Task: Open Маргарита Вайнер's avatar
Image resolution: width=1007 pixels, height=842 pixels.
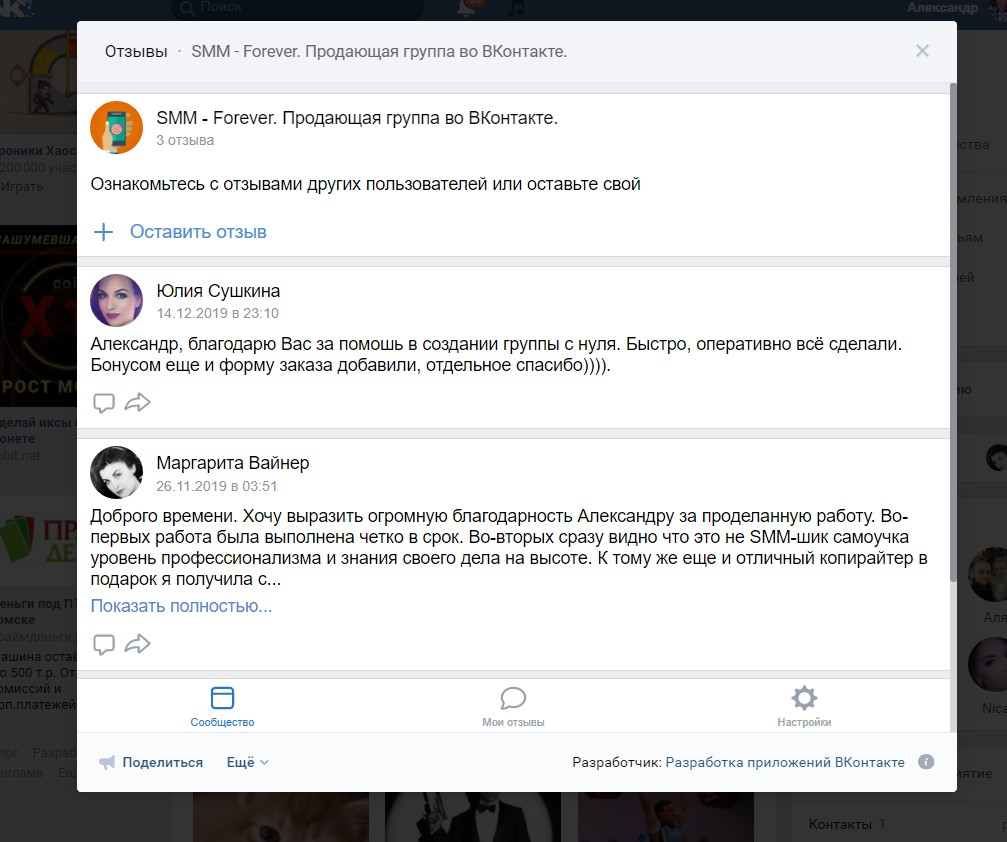Action: (x=116, y=472)
